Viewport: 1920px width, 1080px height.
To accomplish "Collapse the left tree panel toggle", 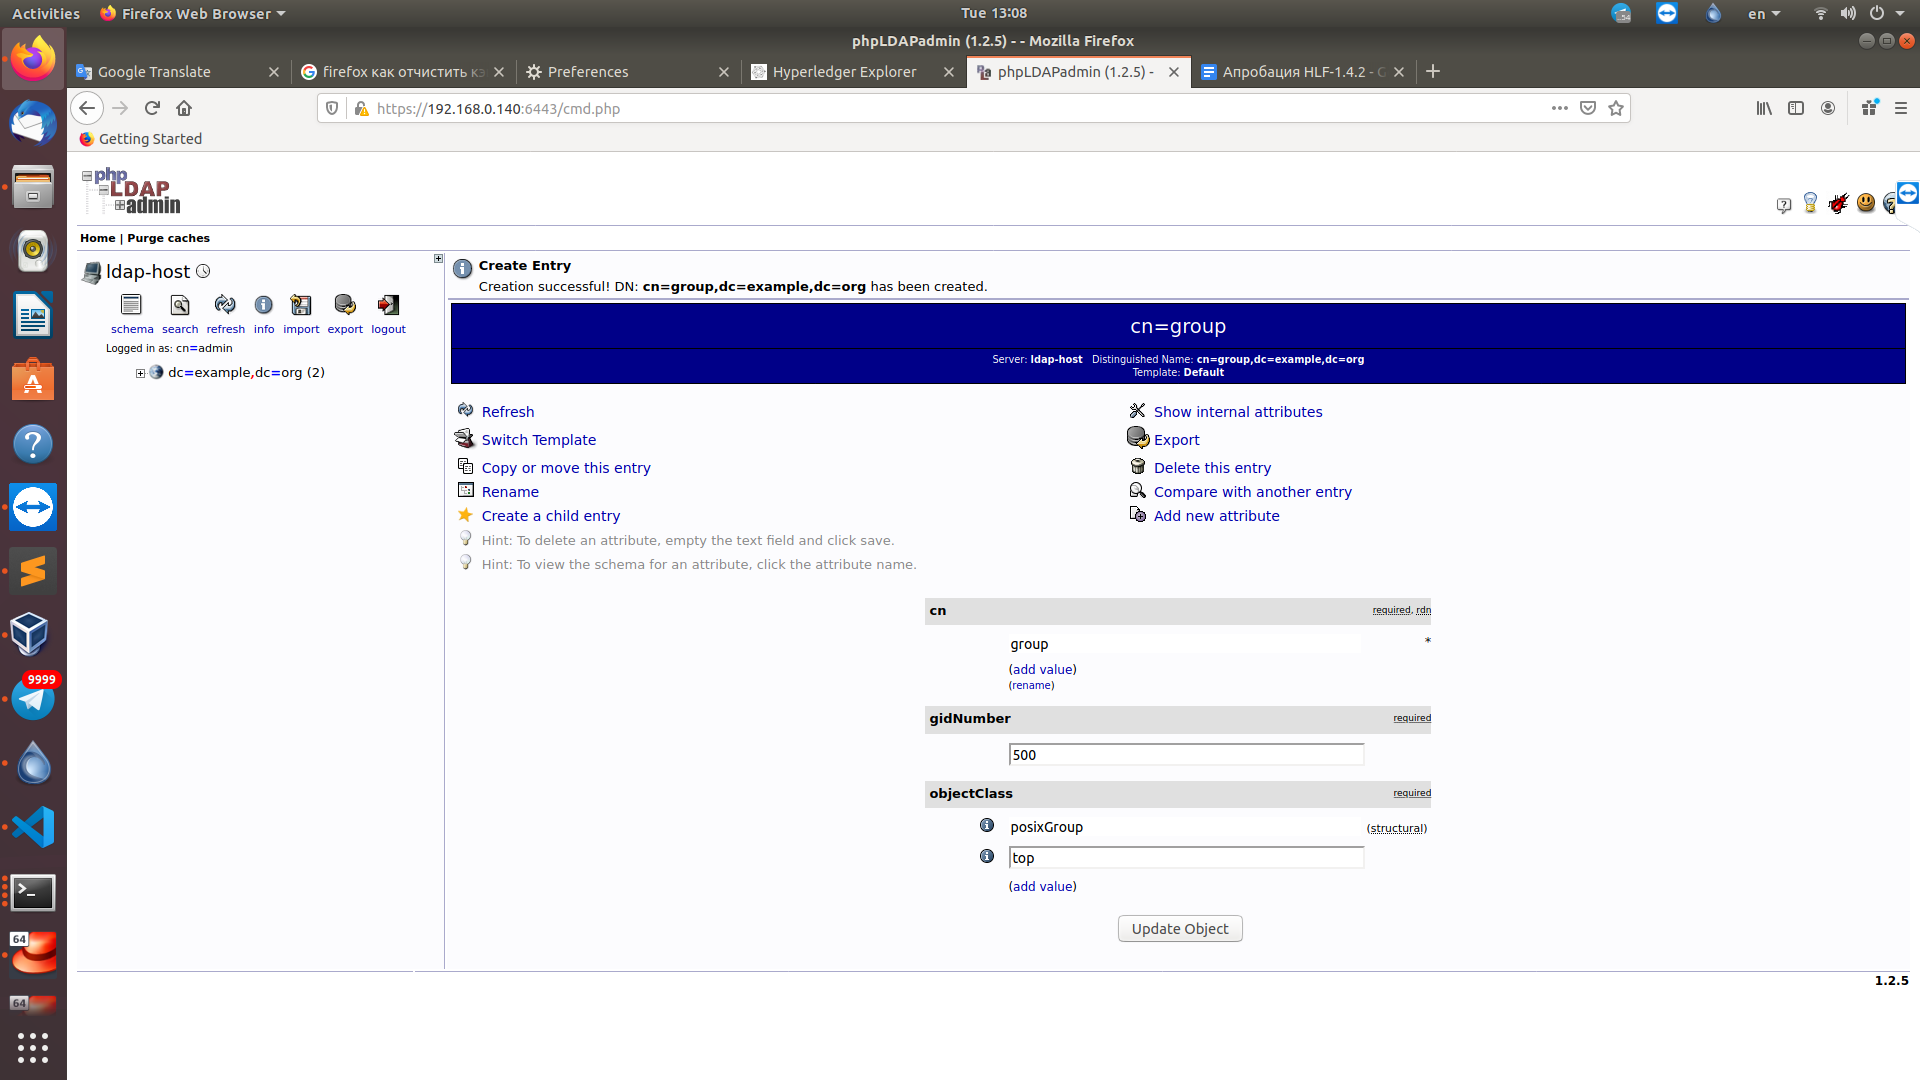I will point(438,259).
